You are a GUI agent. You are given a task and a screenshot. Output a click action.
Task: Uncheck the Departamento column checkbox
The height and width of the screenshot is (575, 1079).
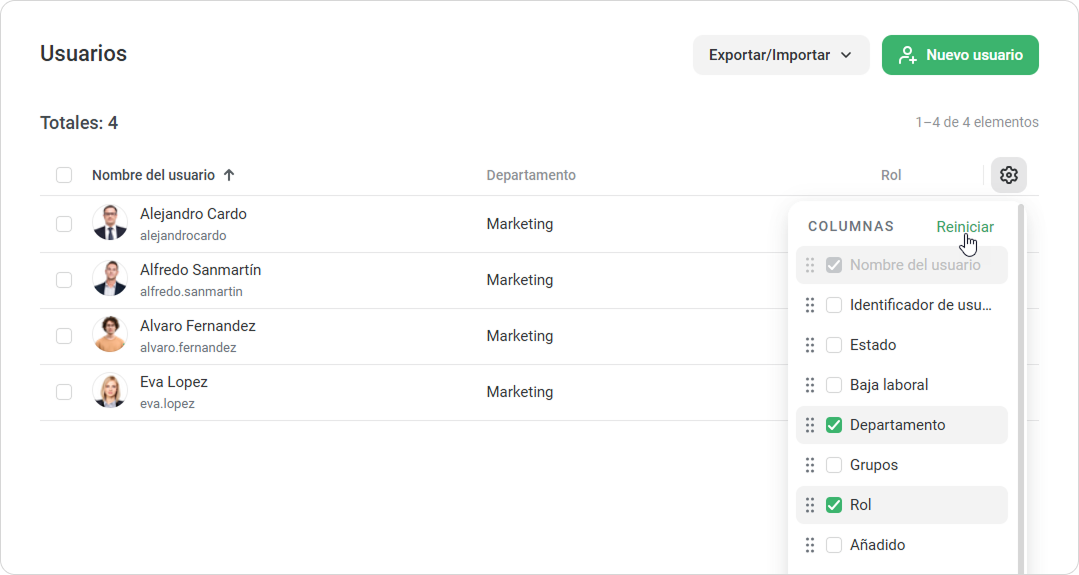coord(834,425)
